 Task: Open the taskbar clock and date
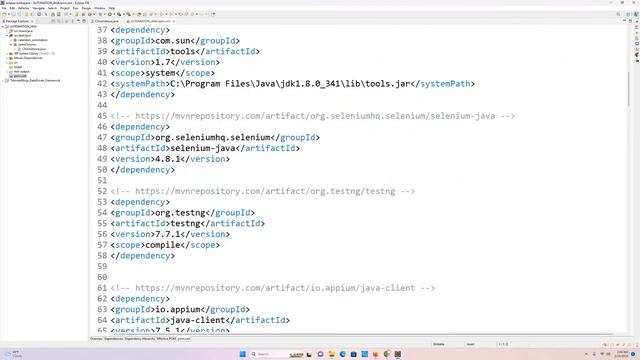622,354
